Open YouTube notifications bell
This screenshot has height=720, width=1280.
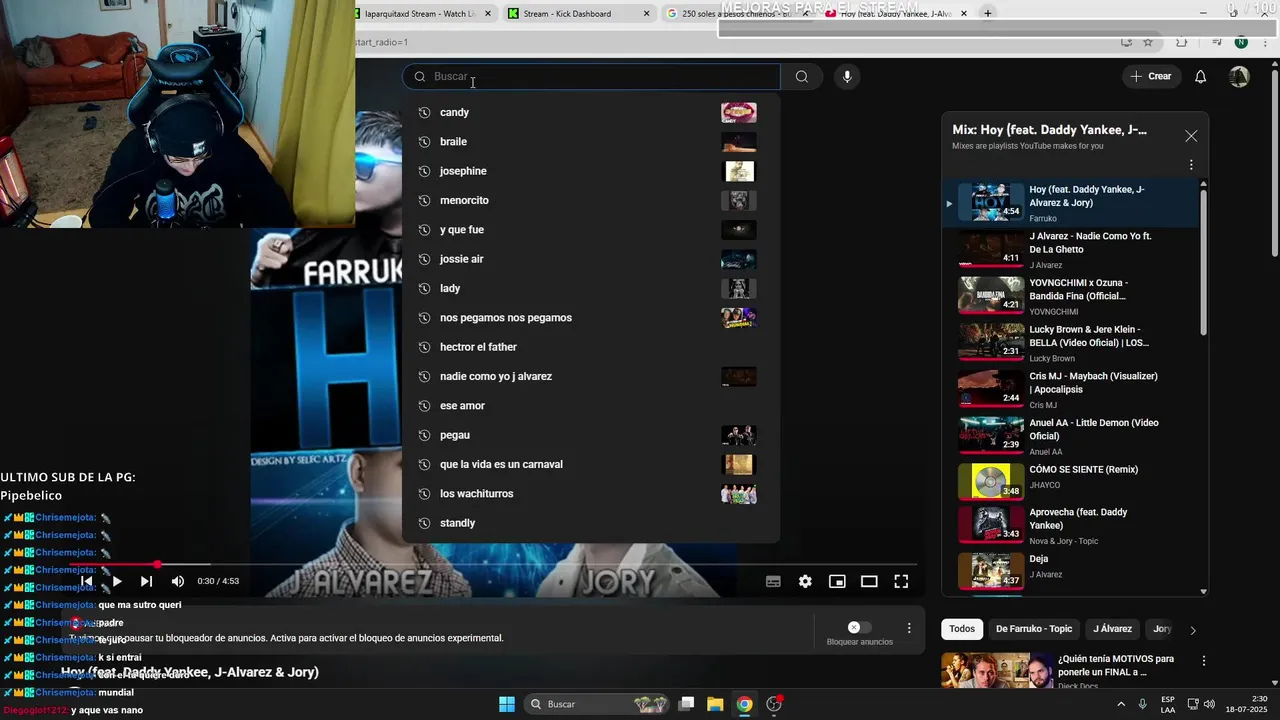click(1201, 77)
